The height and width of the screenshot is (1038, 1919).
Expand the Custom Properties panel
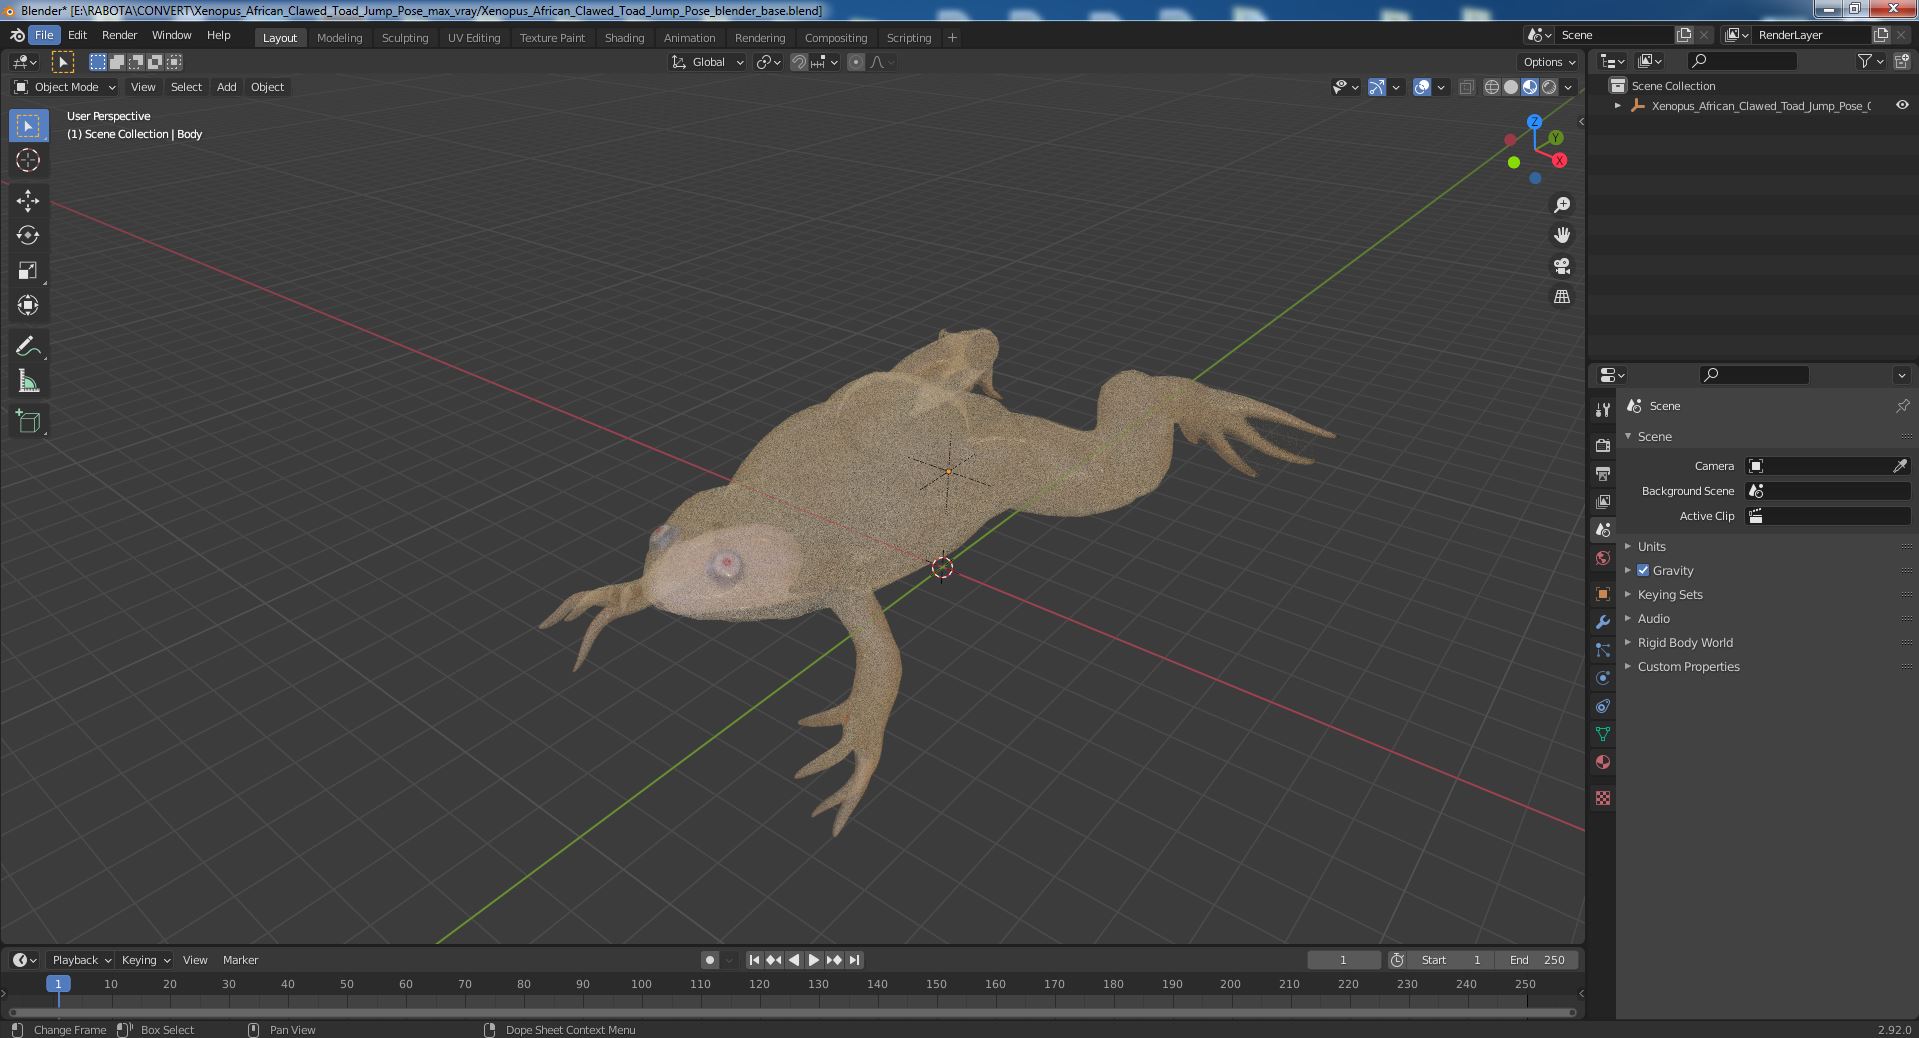[1688, 666]
